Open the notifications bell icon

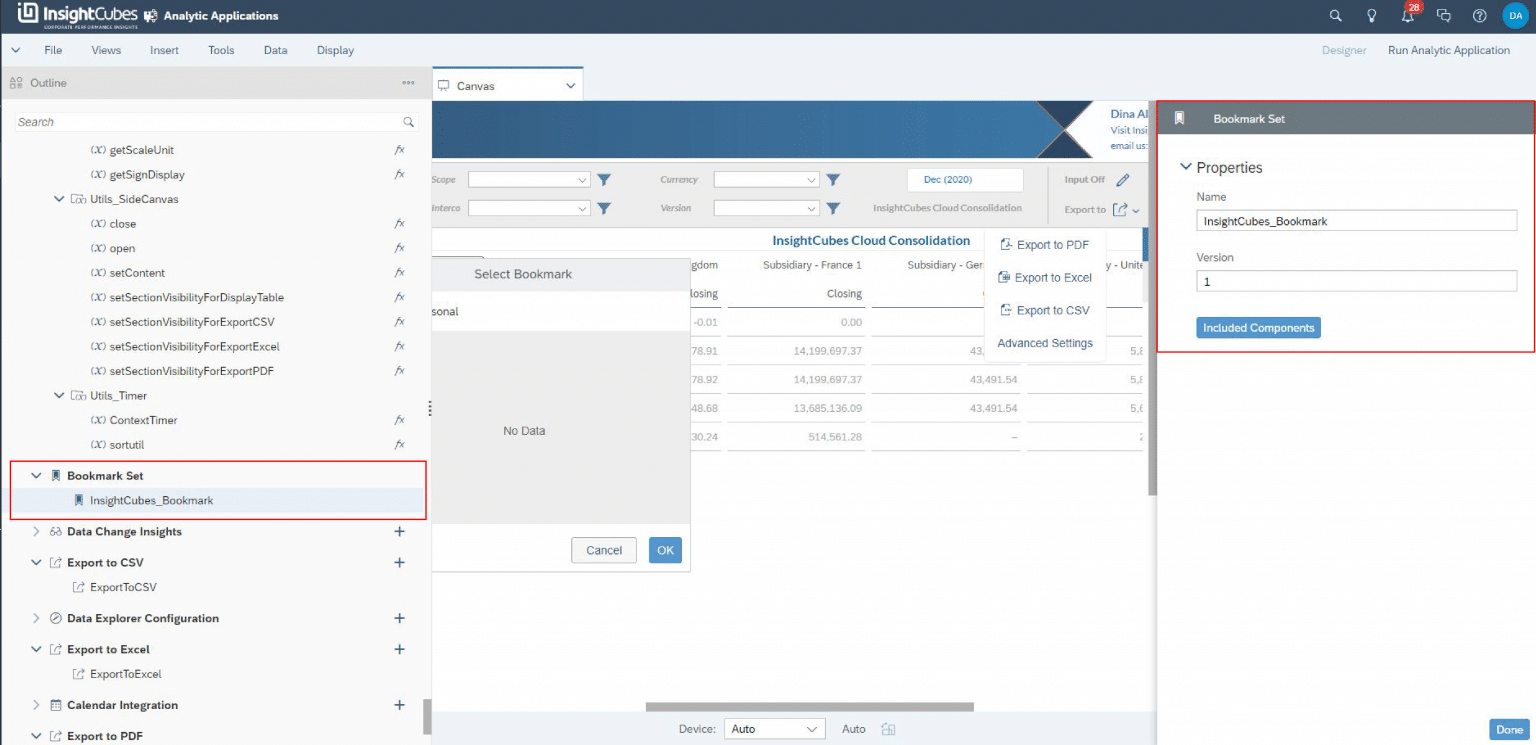(x=1408, y=15)
